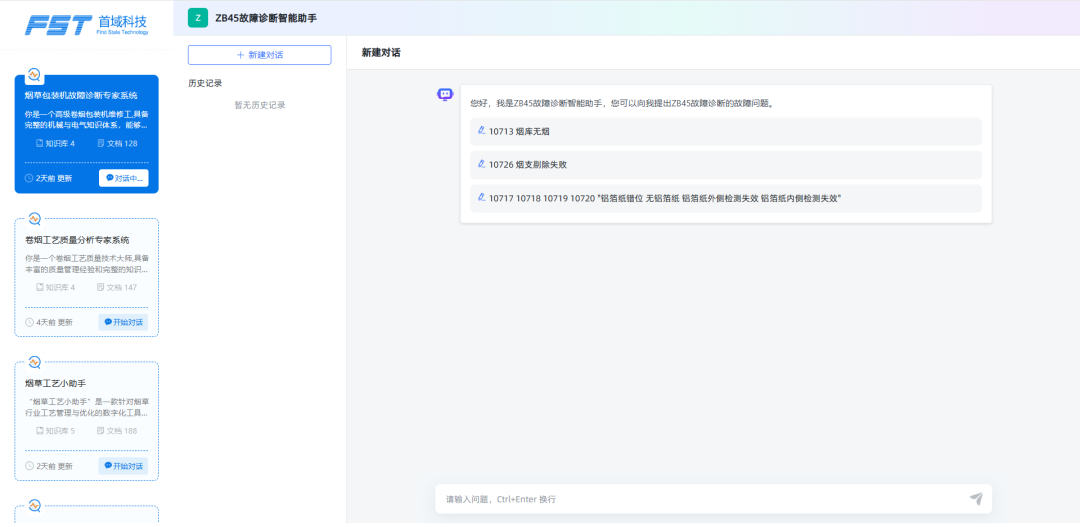Click badge icon atop 卷烟工艺质量分析专家系统 card
Screen dimensions: 1080x527
[x=34, y=219]
